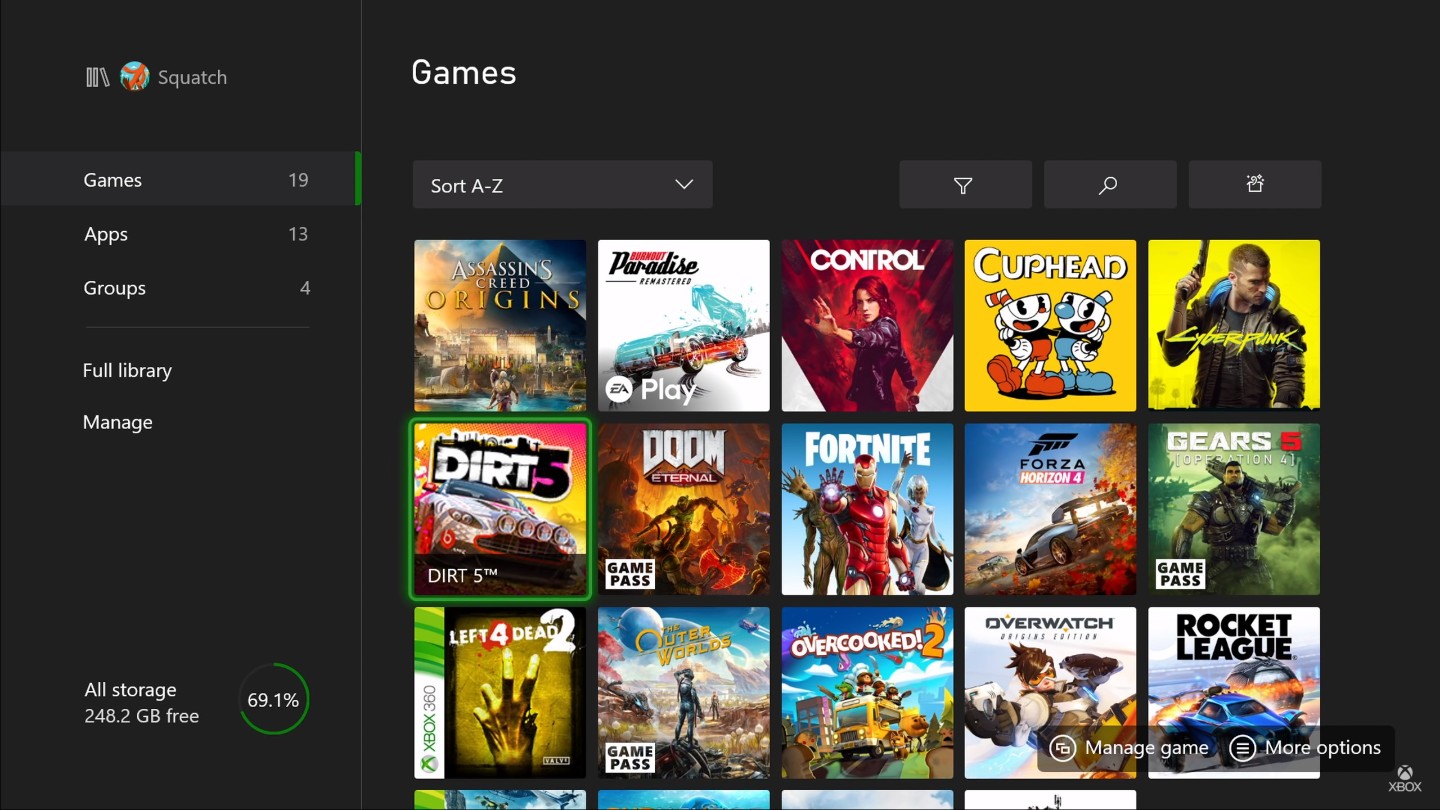Open the DOOM Eternal tile

[684, 509]
